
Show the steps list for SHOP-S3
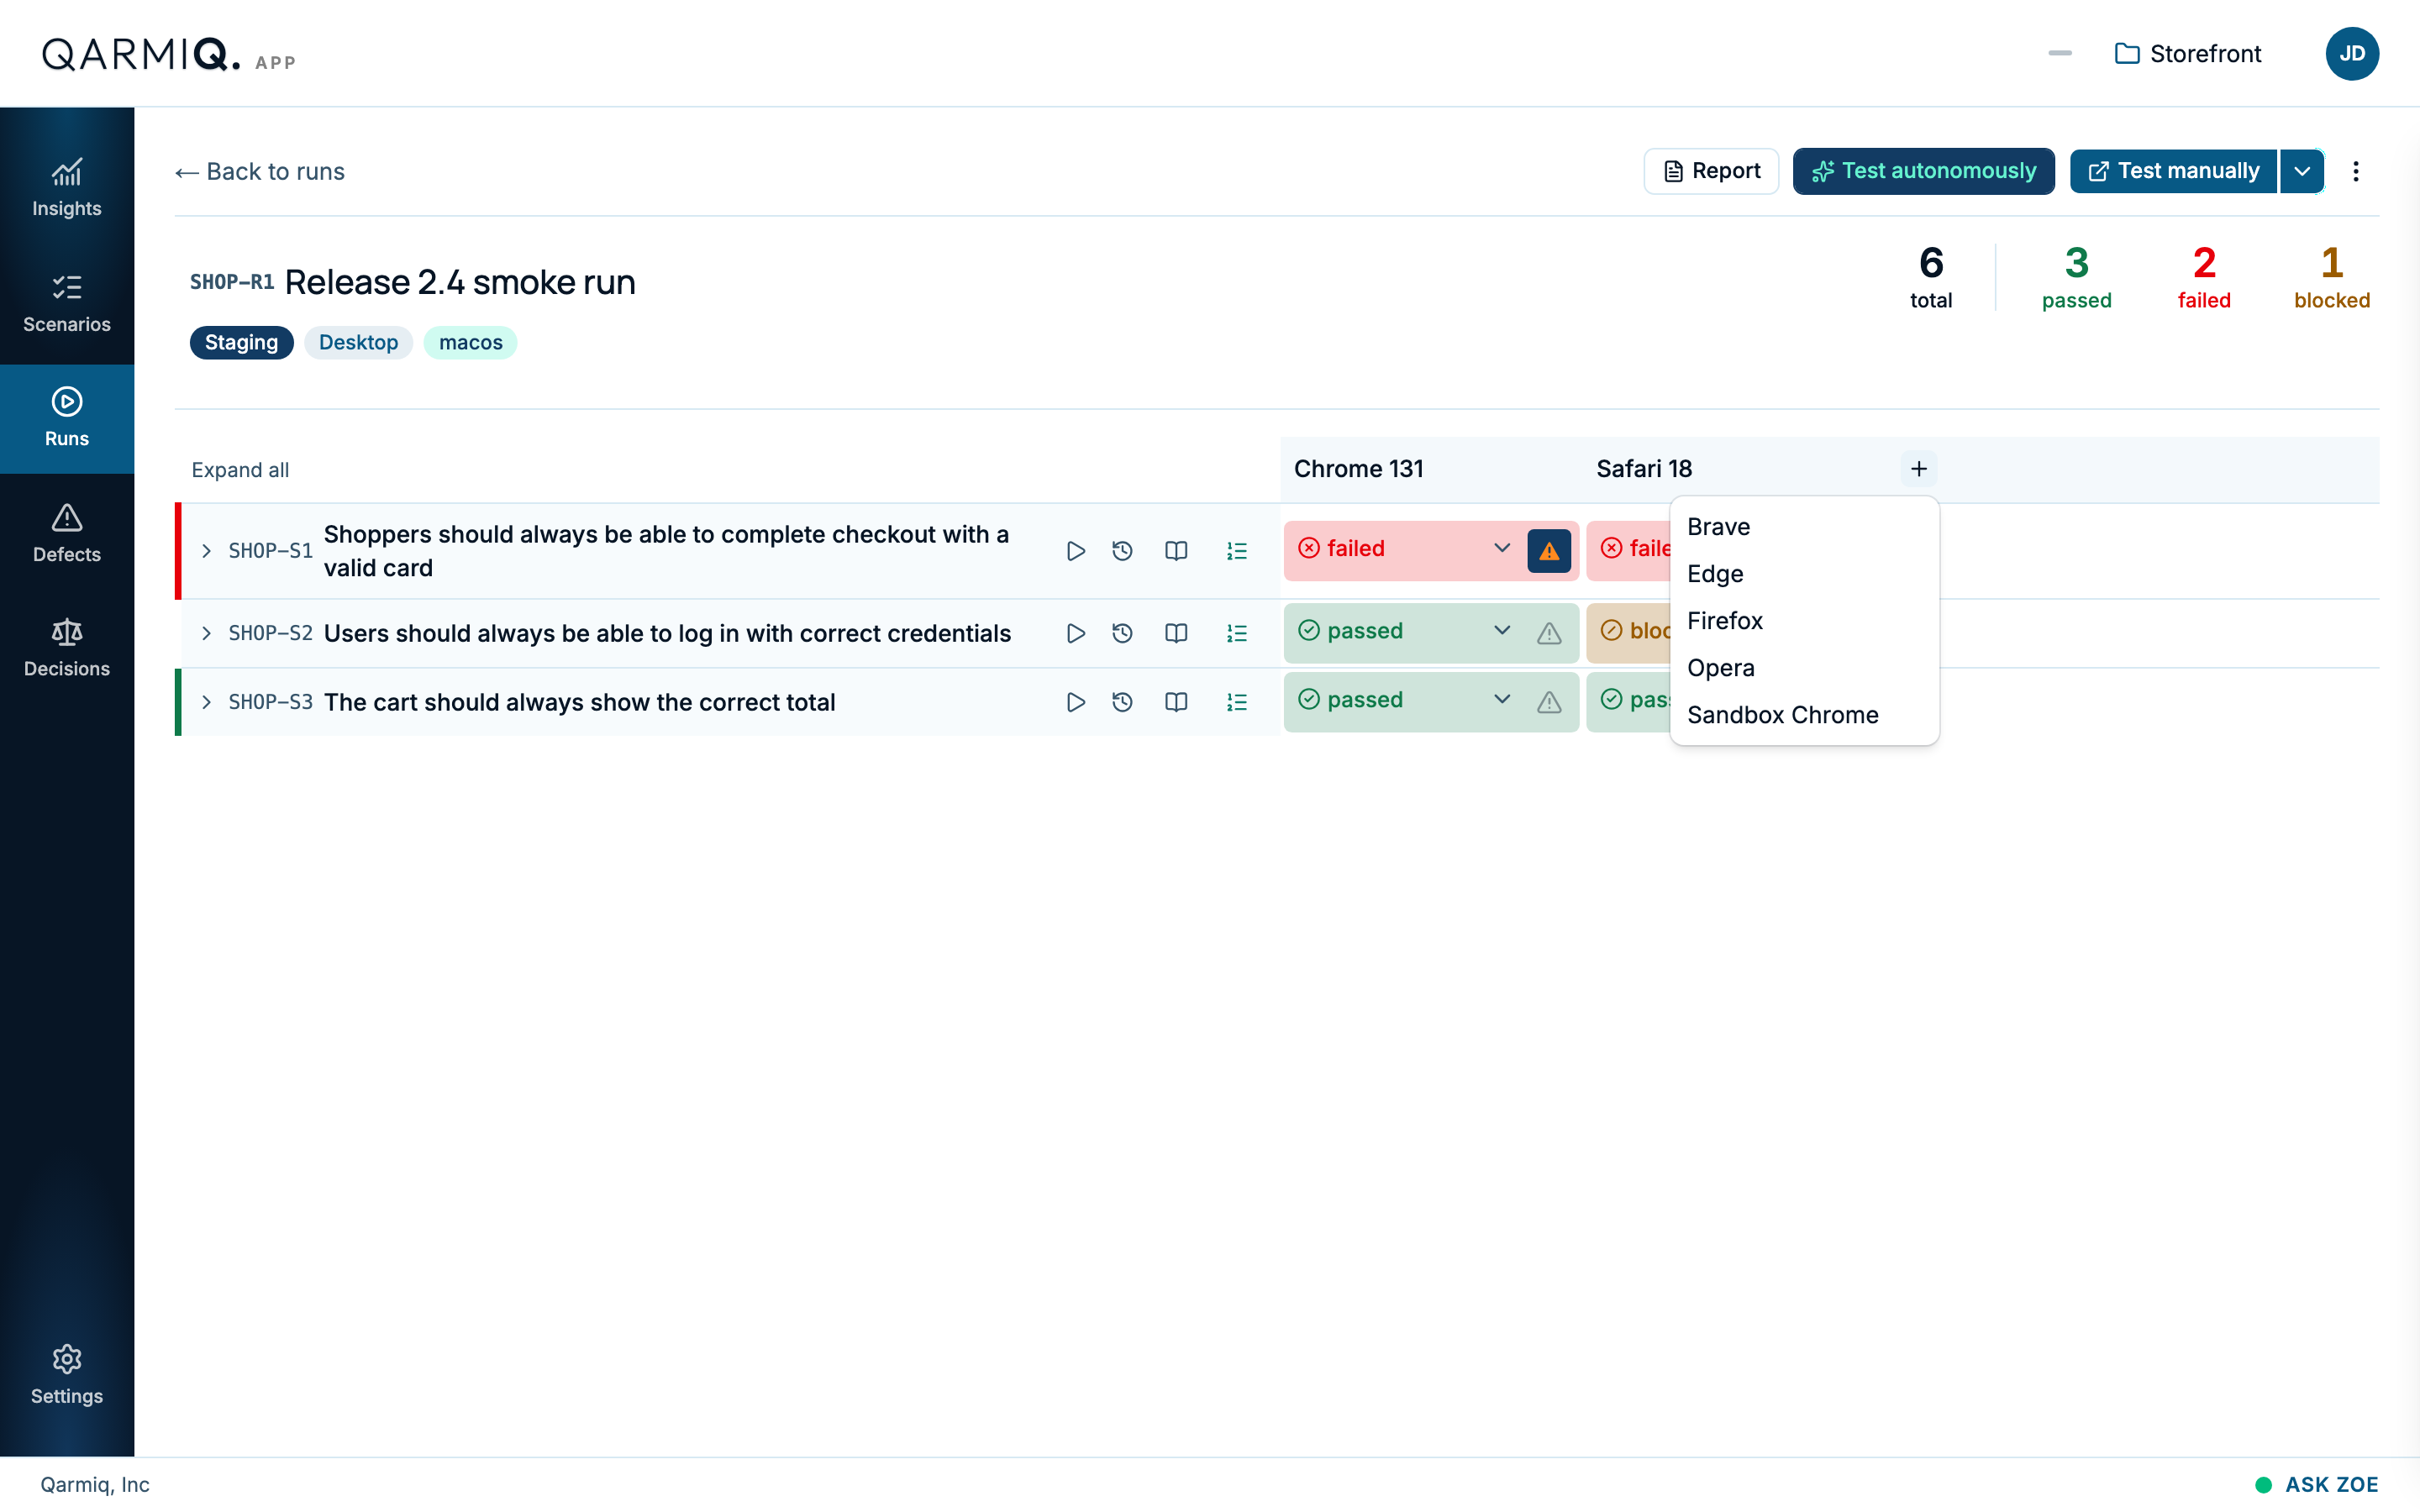(1237, 702)
